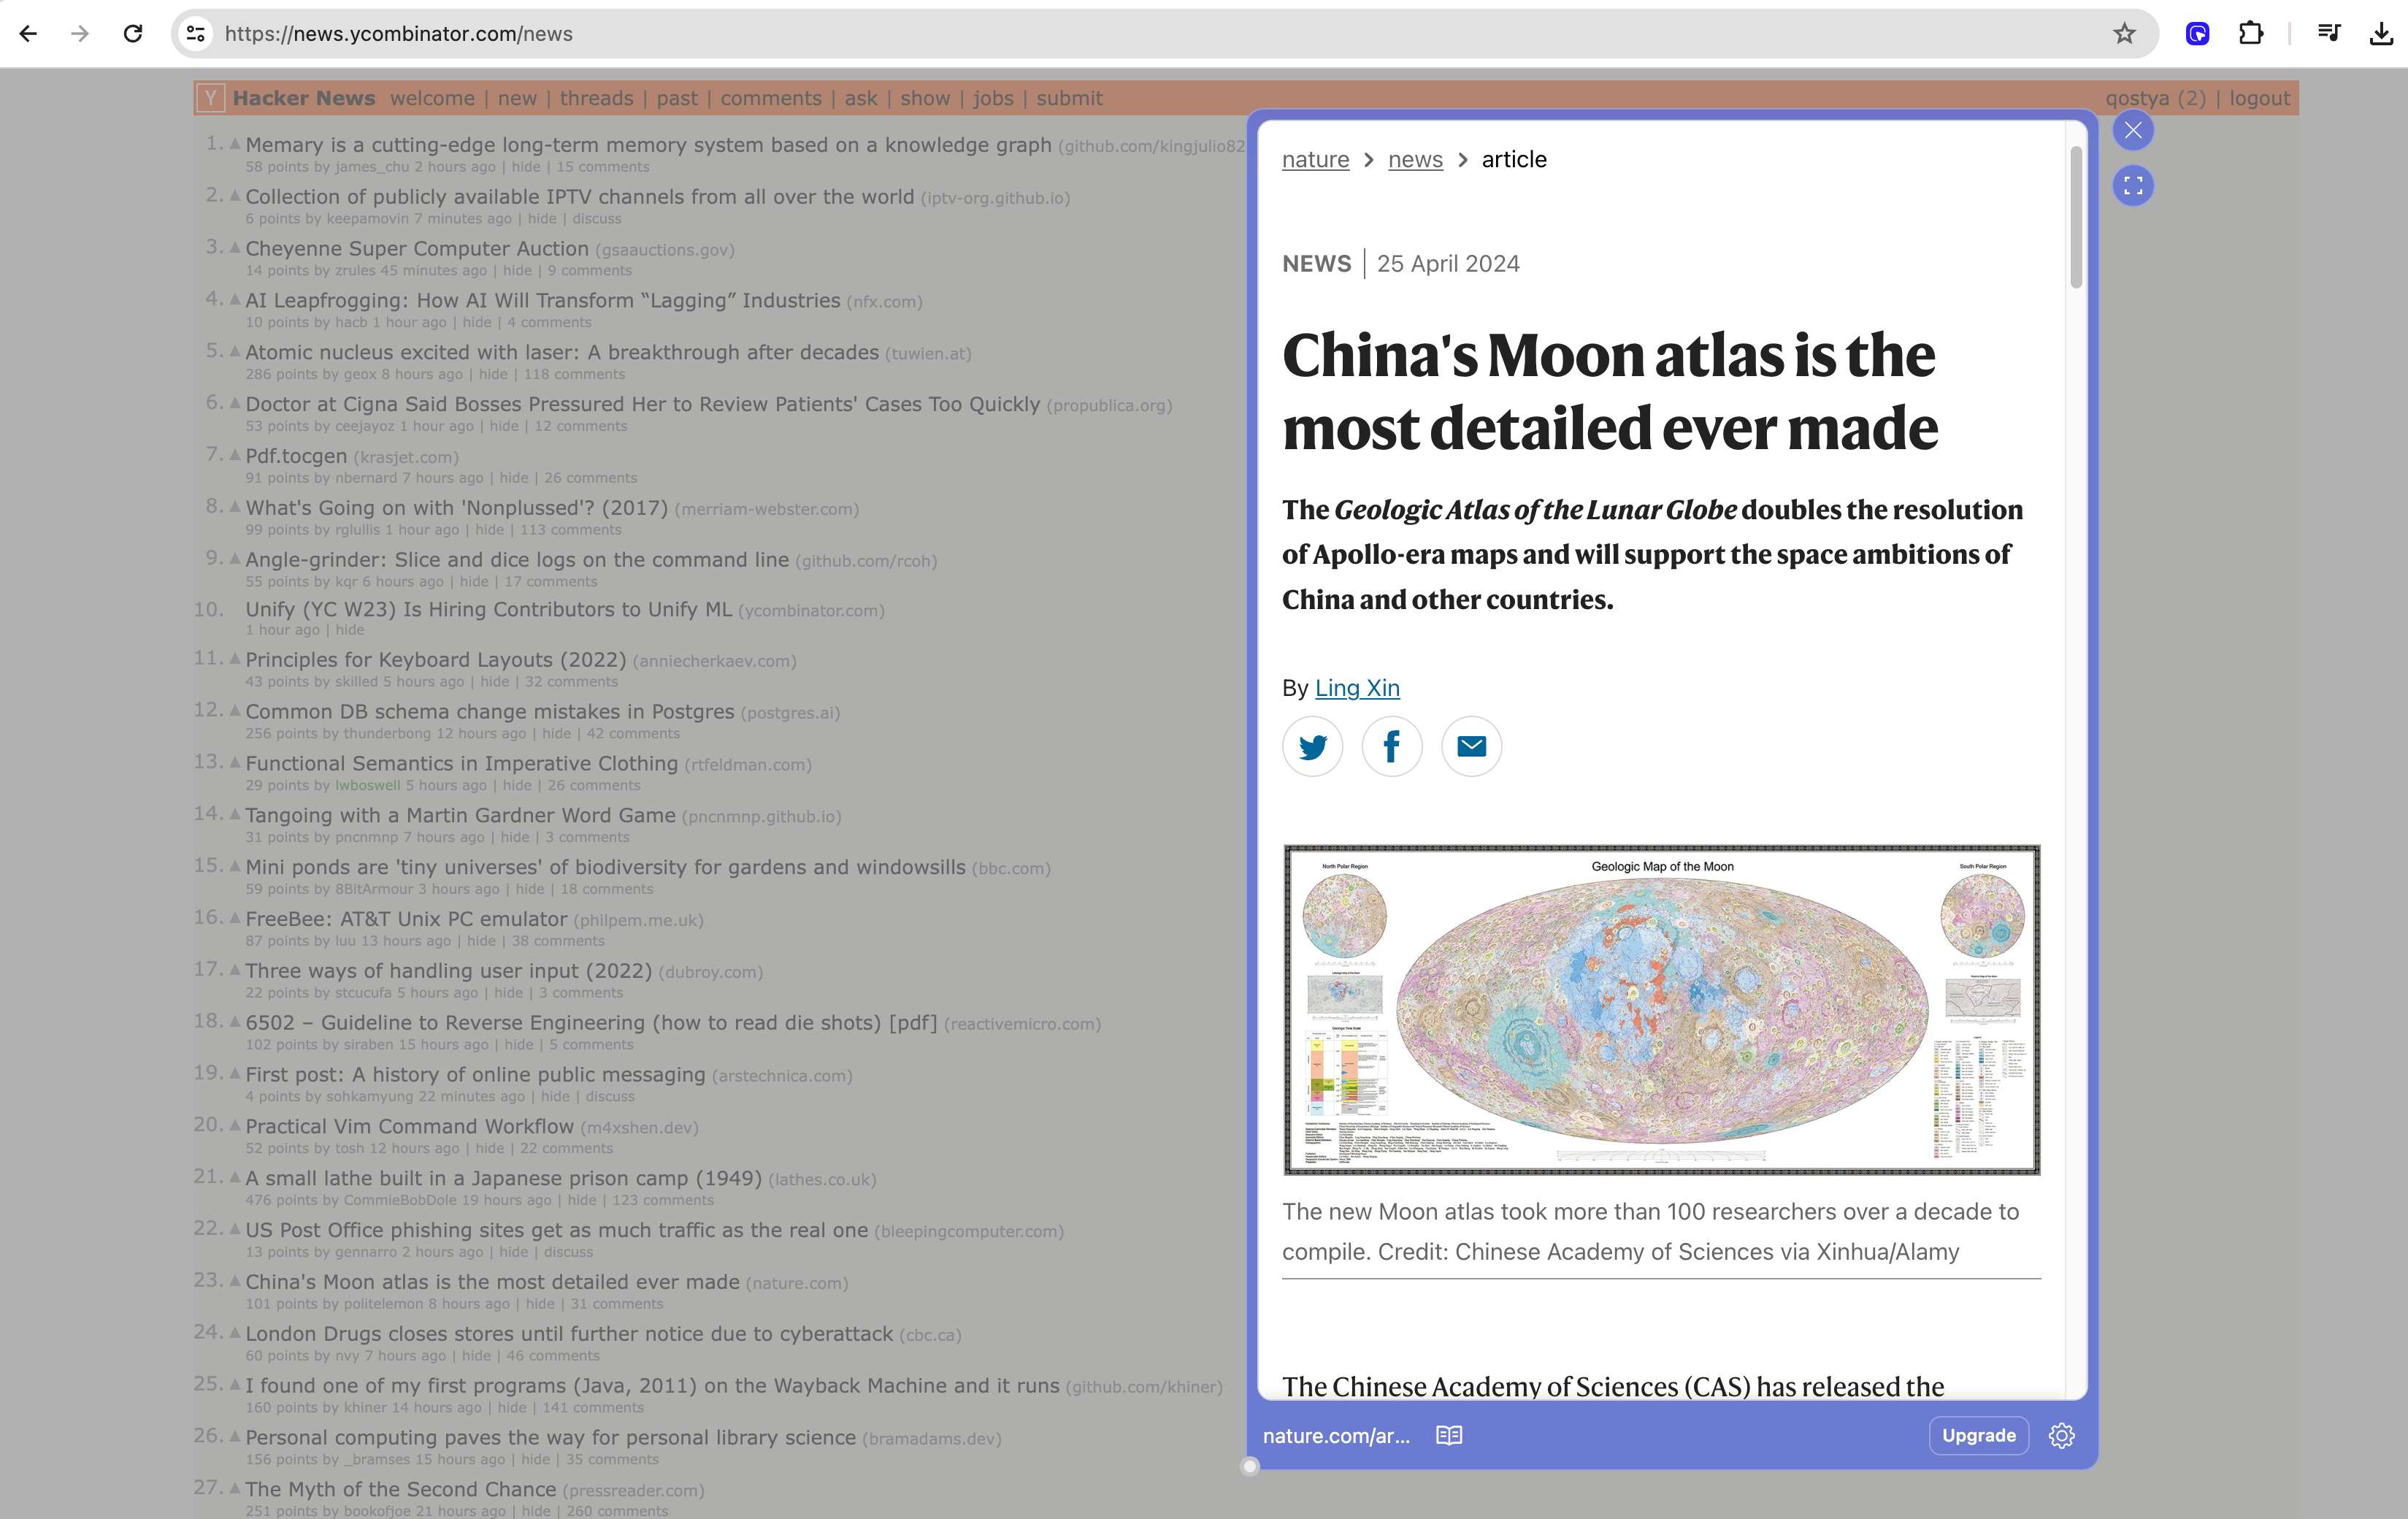Upvote Cheyenne Super Computer Auction
The height and width of the screenshot is (1519, 2408).
pos(235,247)
